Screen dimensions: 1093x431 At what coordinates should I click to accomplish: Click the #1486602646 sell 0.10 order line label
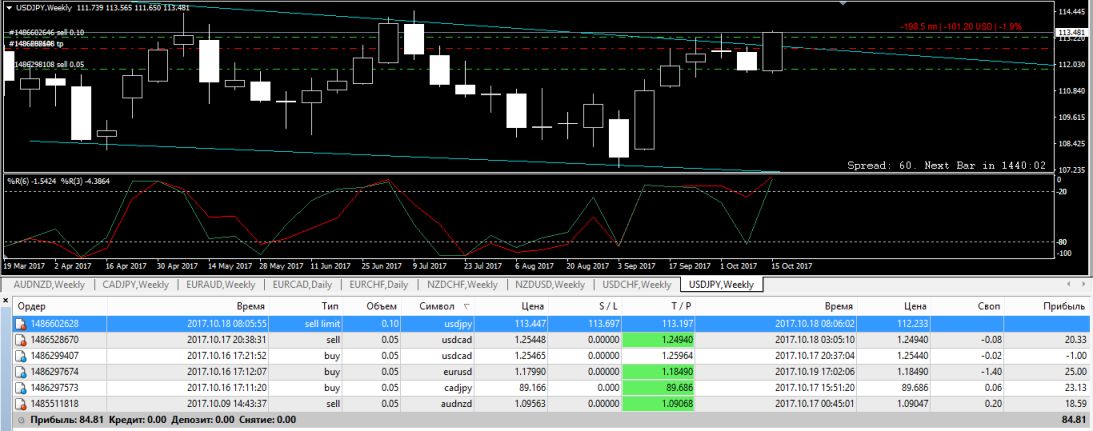[x=47, y=32]
